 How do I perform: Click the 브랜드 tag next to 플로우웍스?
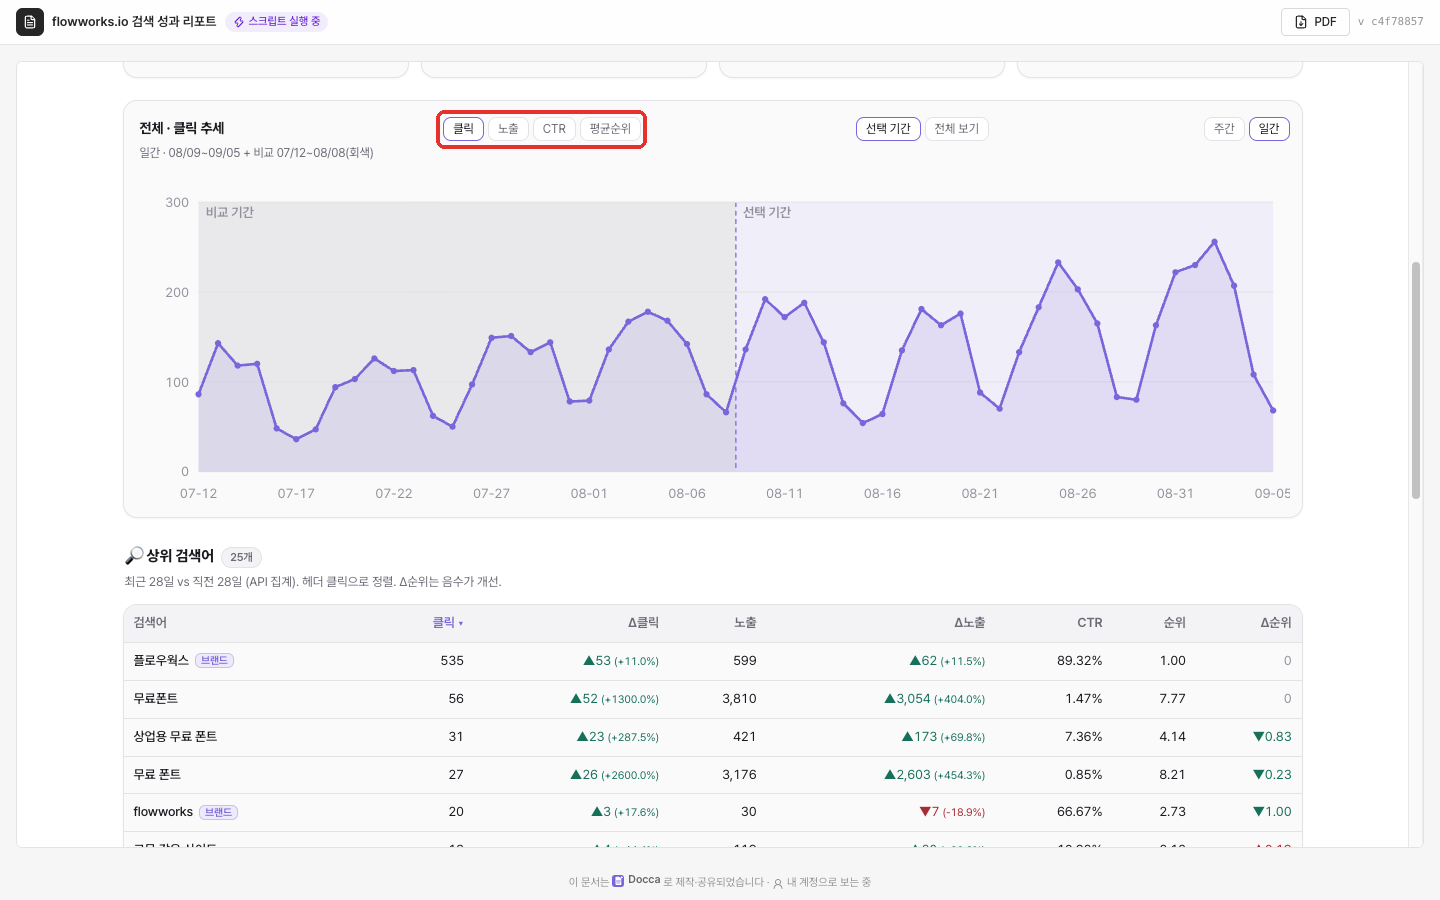click(x=214, y=661)
